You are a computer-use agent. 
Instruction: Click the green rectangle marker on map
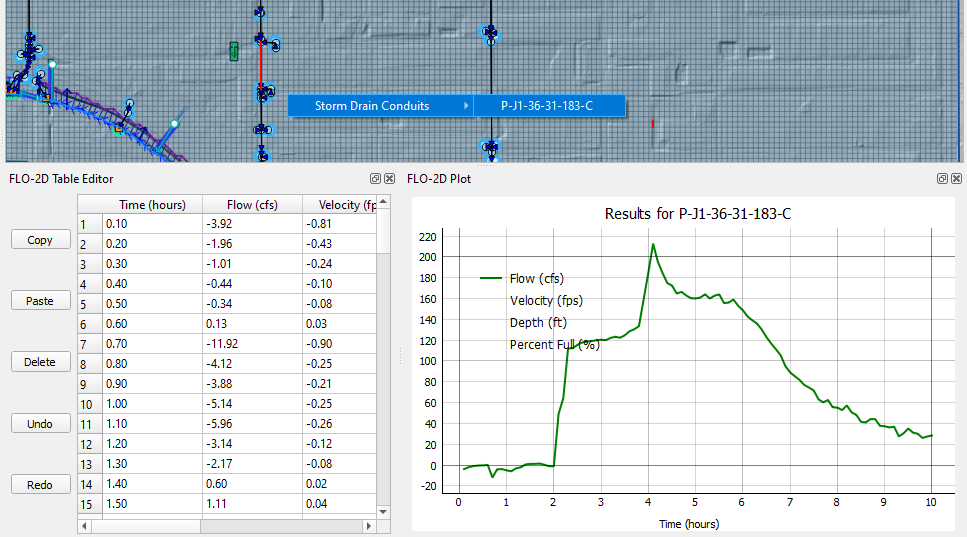[234, 51]
